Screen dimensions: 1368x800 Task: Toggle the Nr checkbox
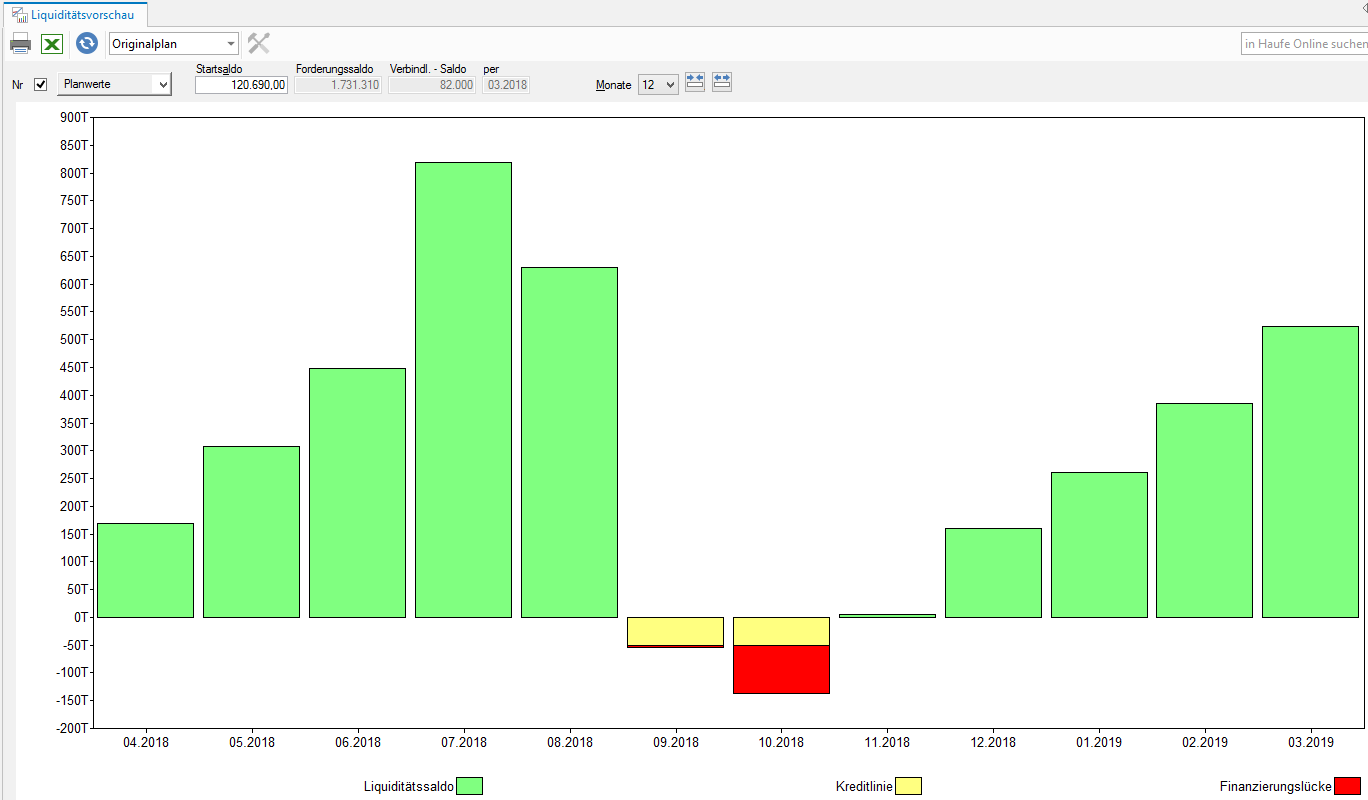[x=41, y=85]
